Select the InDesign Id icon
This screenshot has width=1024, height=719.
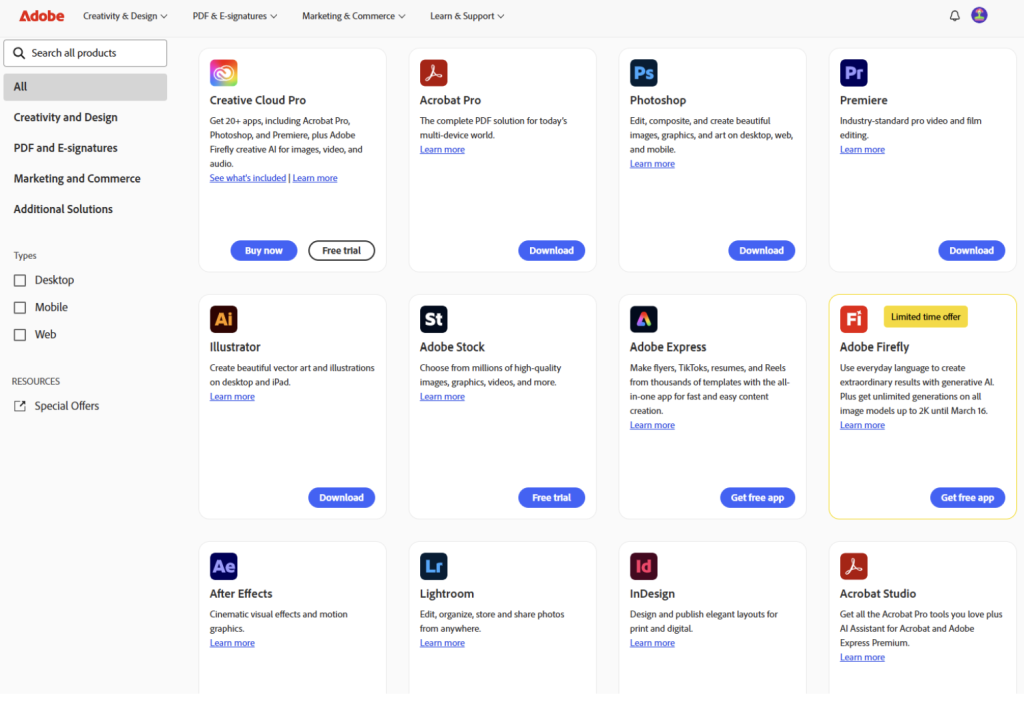(644, 566)
